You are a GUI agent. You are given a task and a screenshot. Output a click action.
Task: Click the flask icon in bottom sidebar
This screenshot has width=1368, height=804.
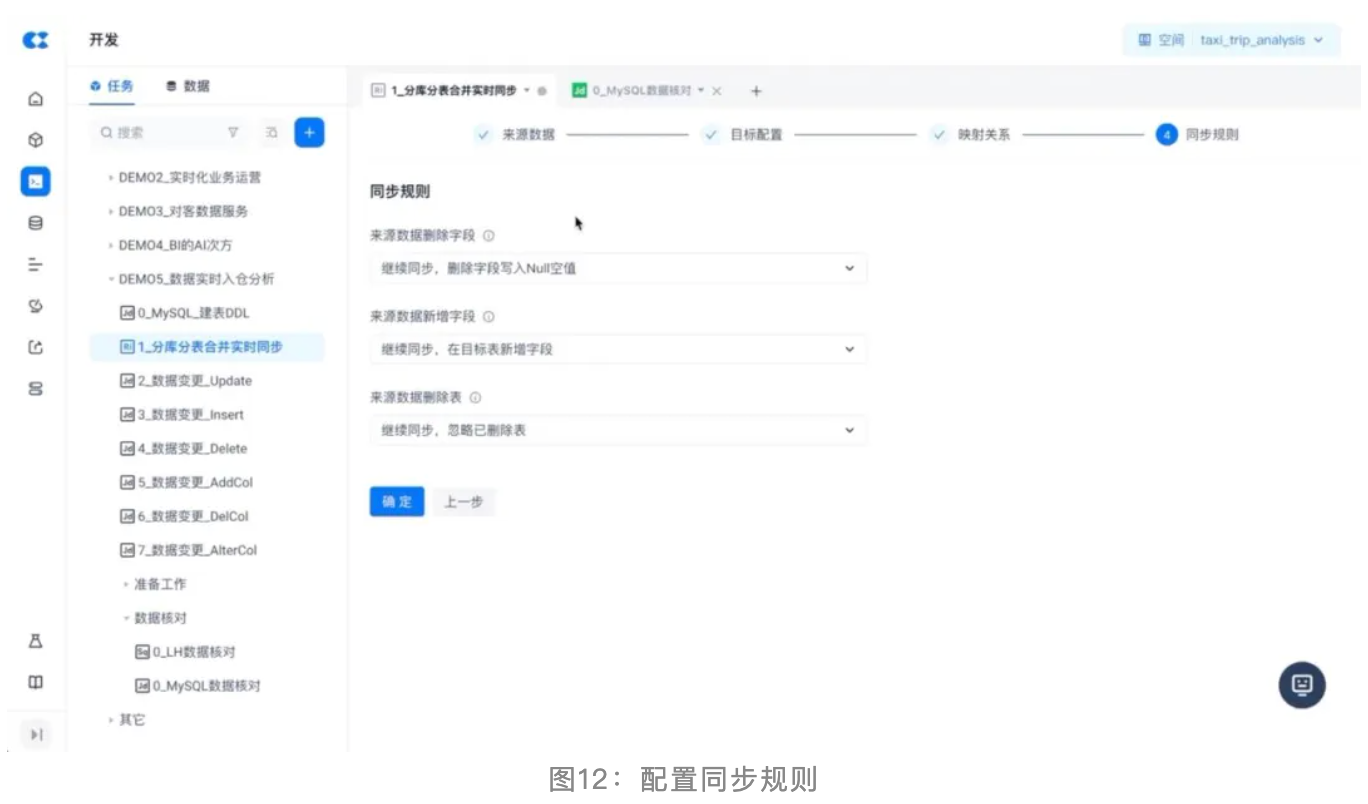pos(36,641)
